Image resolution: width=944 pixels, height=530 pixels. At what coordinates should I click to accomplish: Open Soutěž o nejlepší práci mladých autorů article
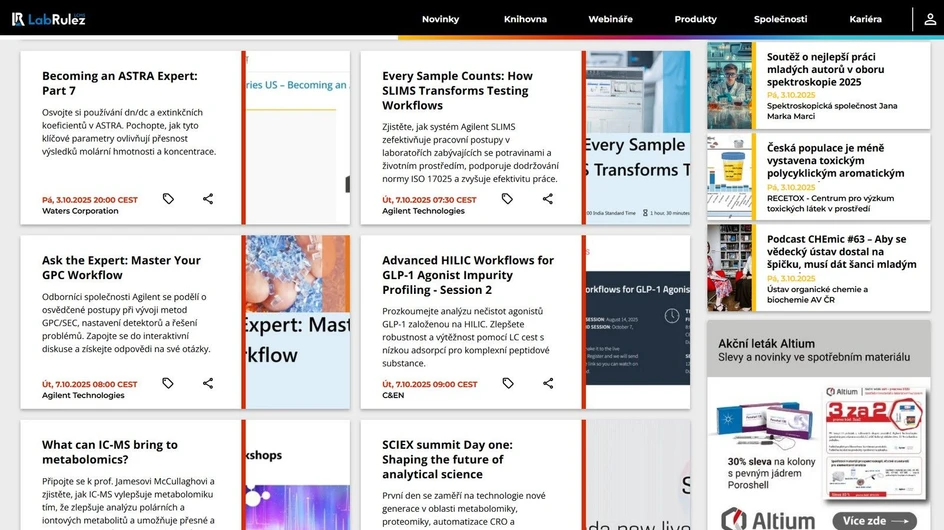point(825,69)
